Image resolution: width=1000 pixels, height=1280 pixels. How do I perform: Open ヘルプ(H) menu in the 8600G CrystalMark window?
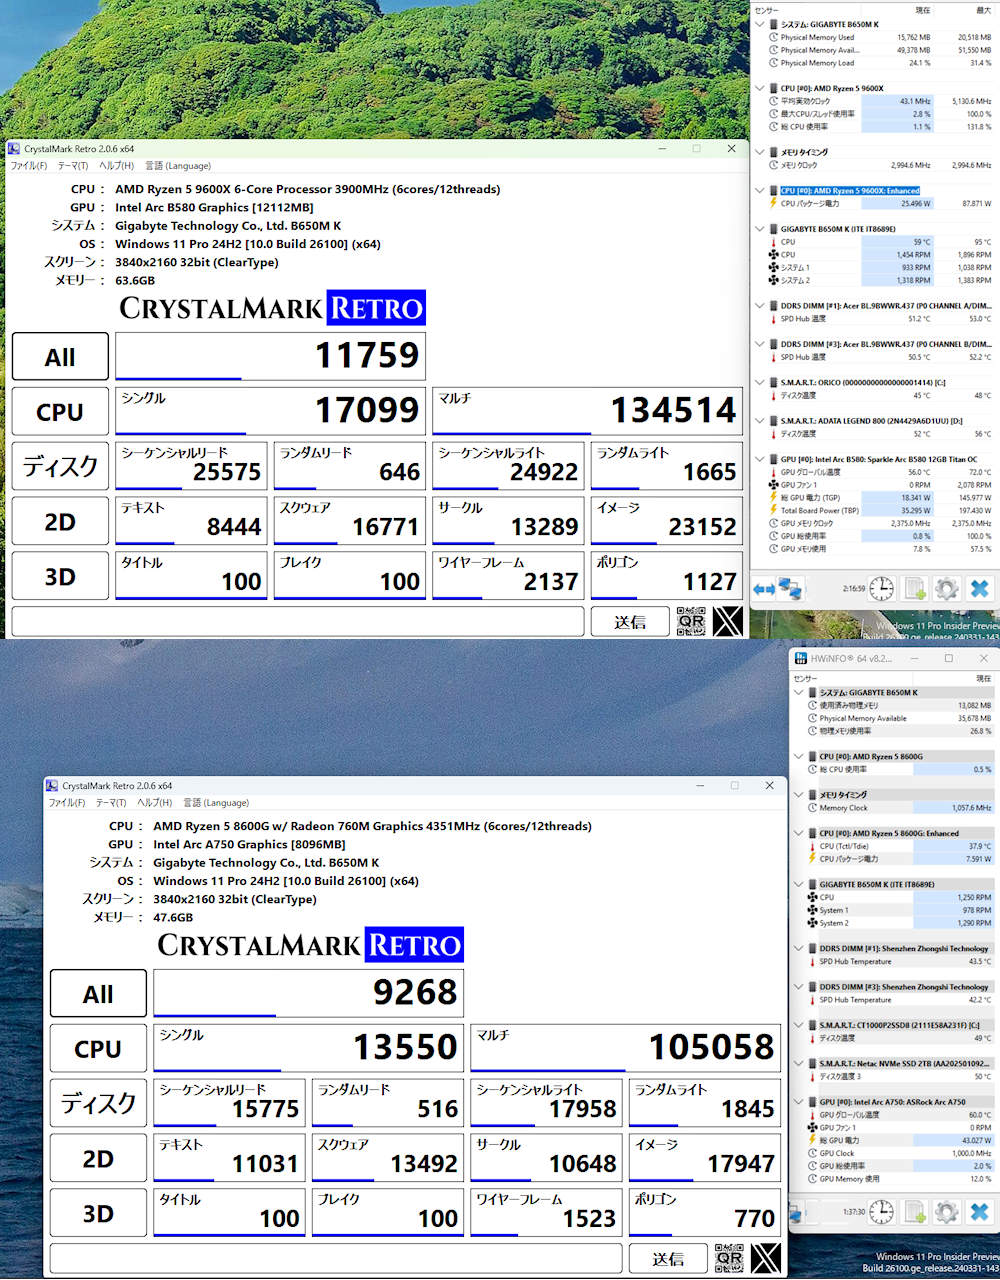(x=154, y=803)
